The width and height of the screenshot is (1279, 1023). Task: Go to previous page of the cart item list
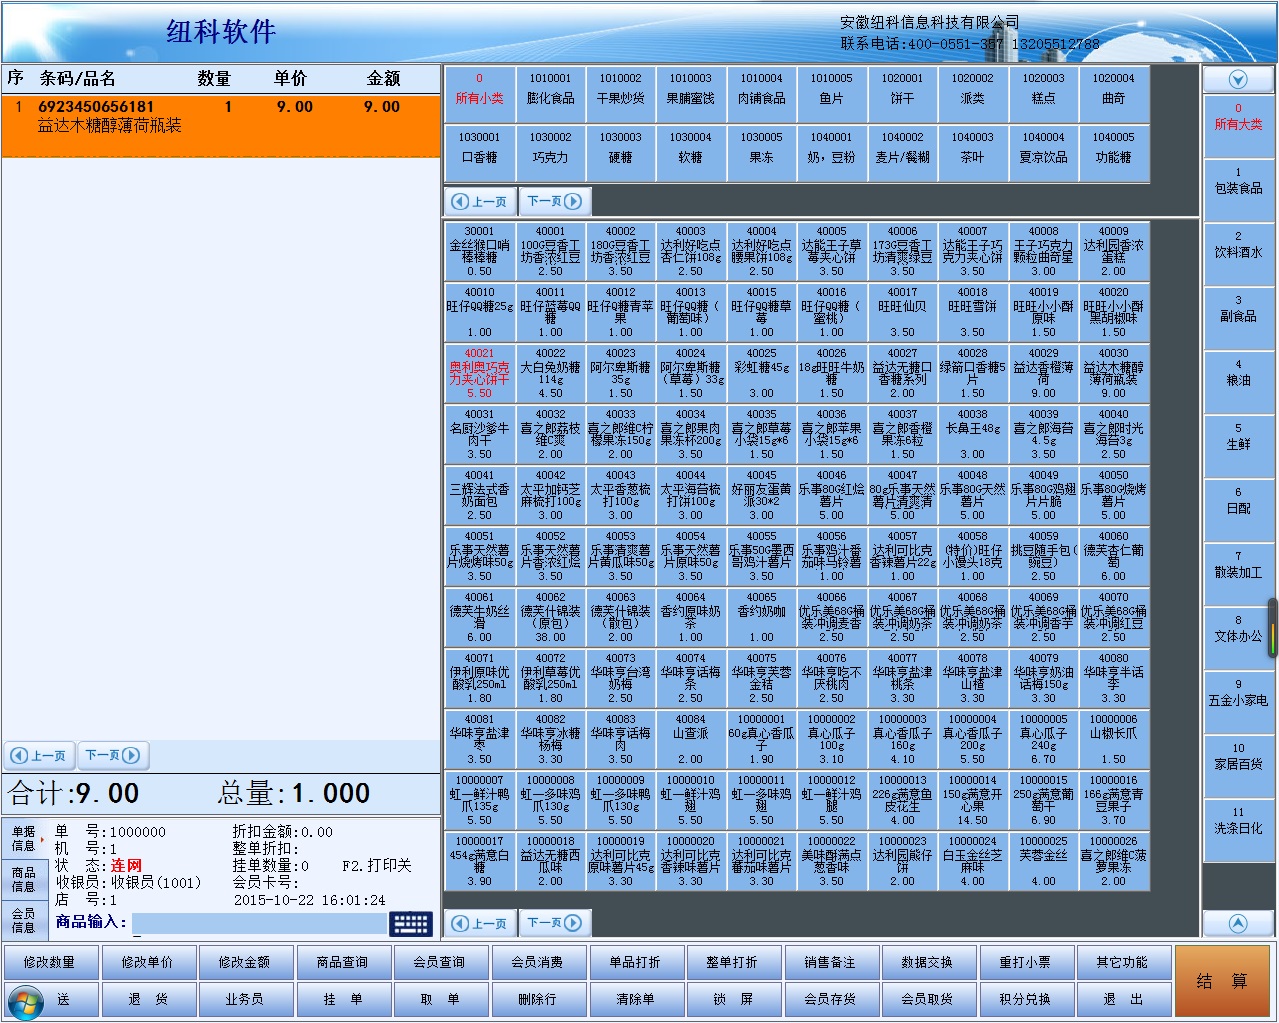point(38,755)
